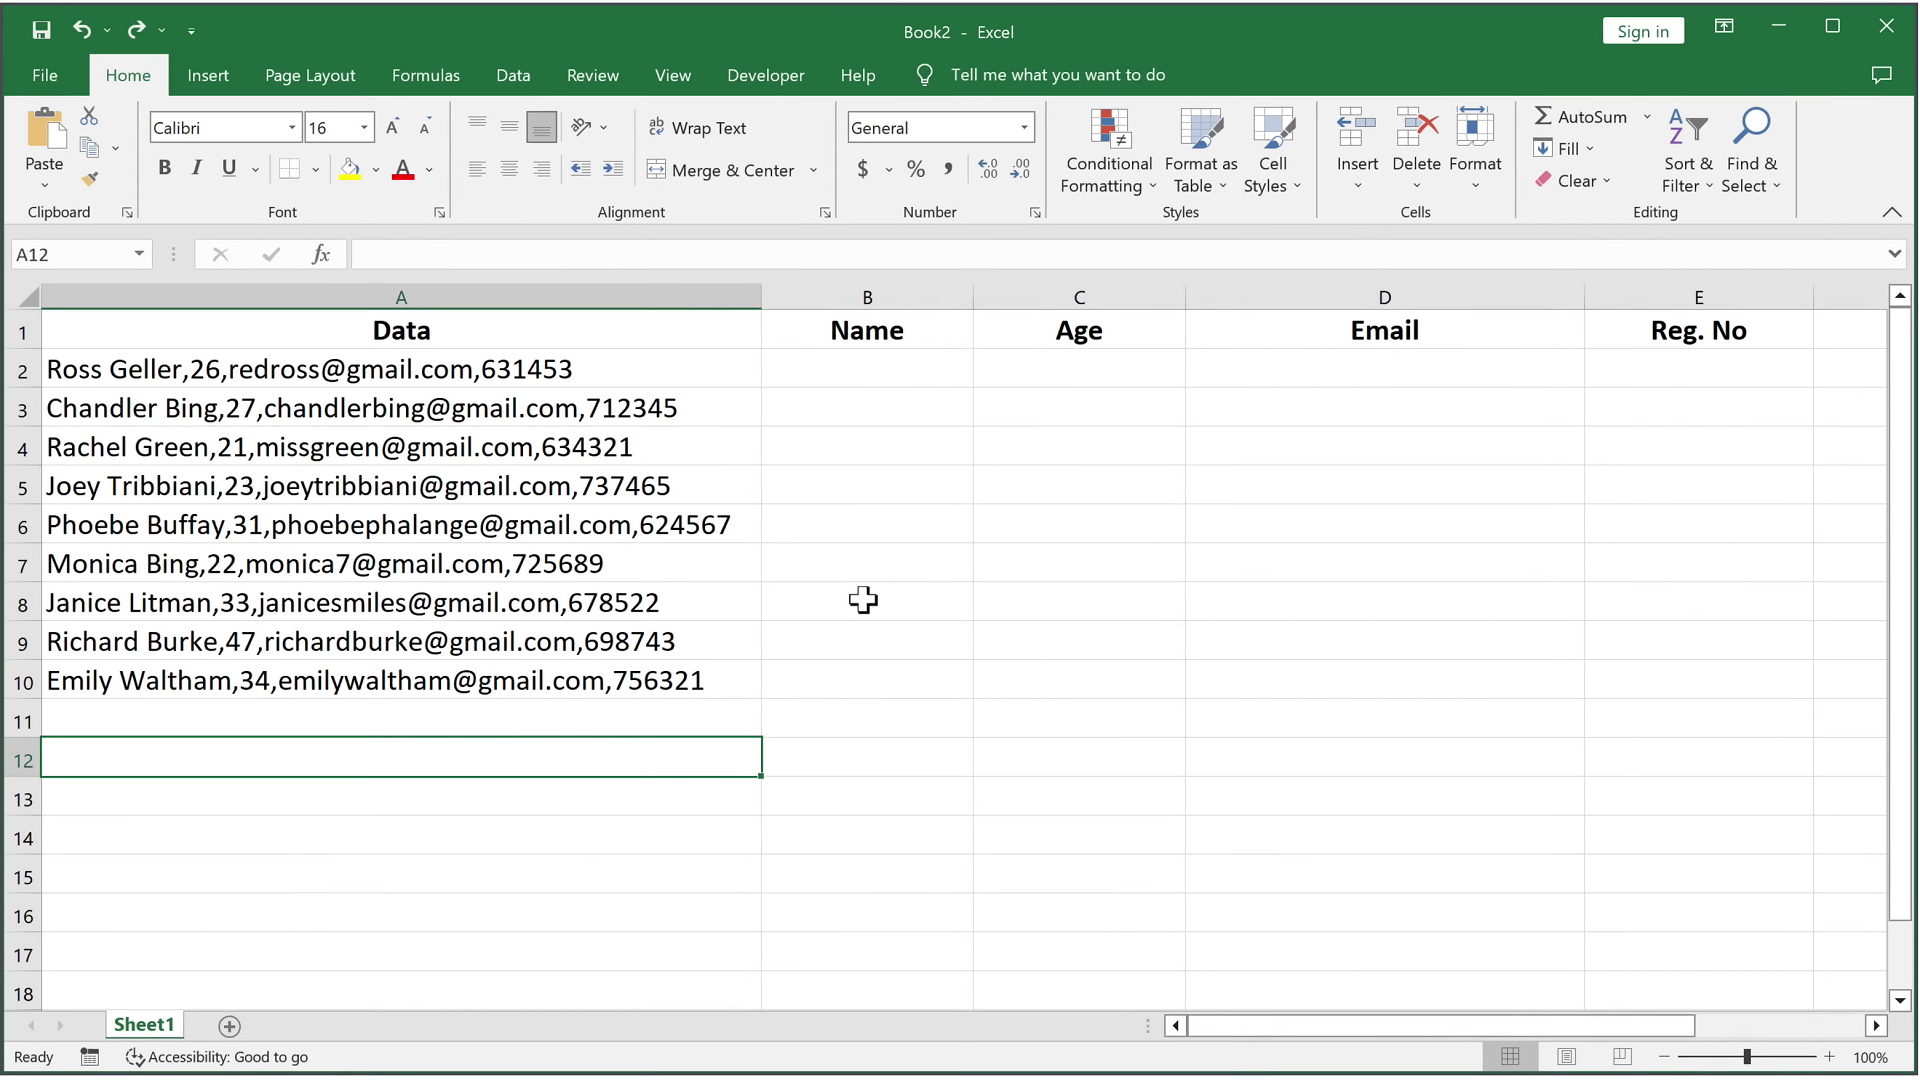Viewport: 1920px width, 1080px height.
Task: Click the Insert Function fx icon
Action: 320,255
